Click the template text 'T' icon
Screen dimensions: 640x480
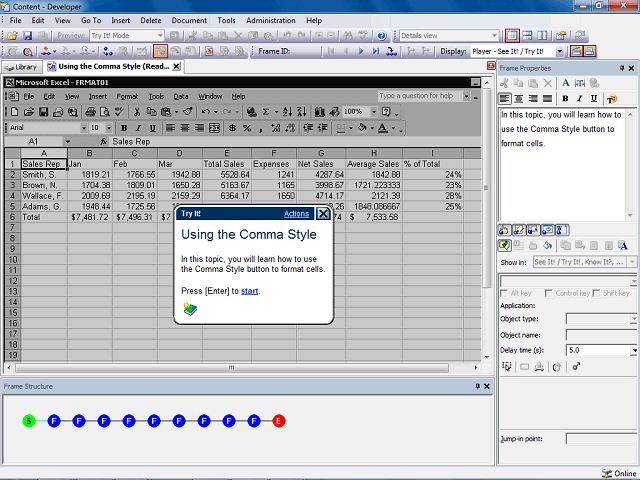[x=611, y=98]
